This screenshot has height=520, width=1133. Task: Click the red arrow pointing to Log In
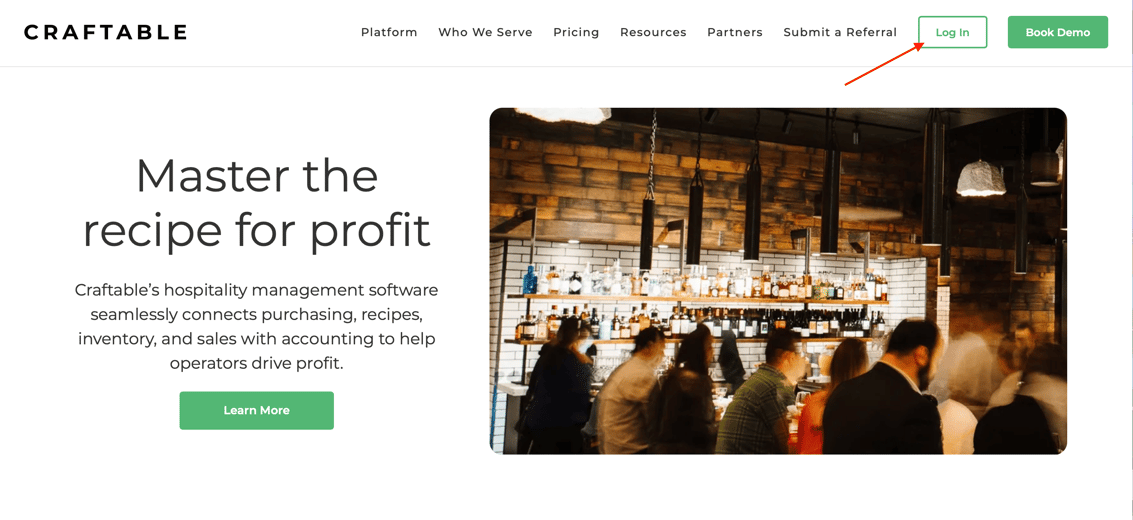[x=884, y=64]
